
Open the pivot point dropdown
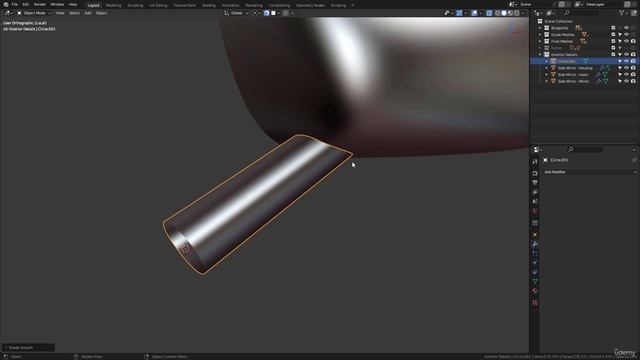pyautogui.click(x=256, y=13)
